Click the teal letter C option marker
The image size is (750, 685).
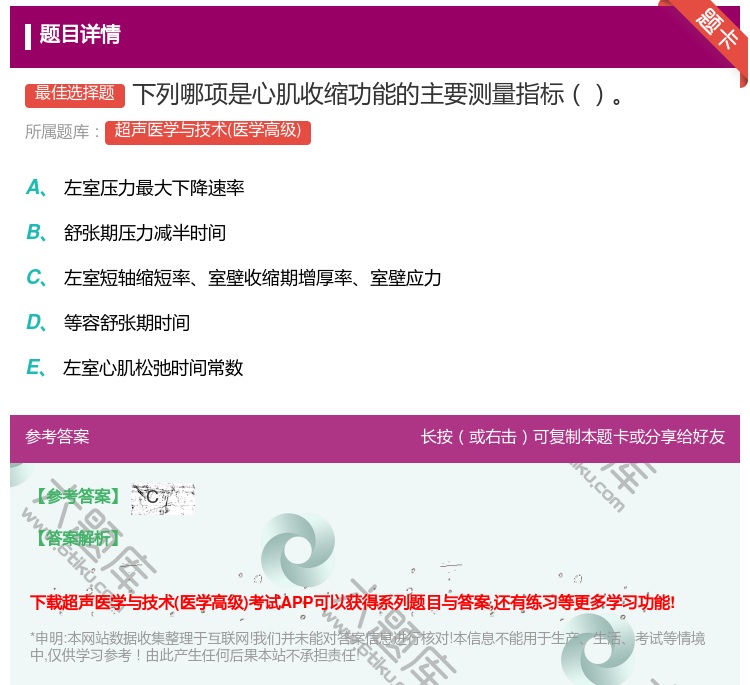pos(36,277)
